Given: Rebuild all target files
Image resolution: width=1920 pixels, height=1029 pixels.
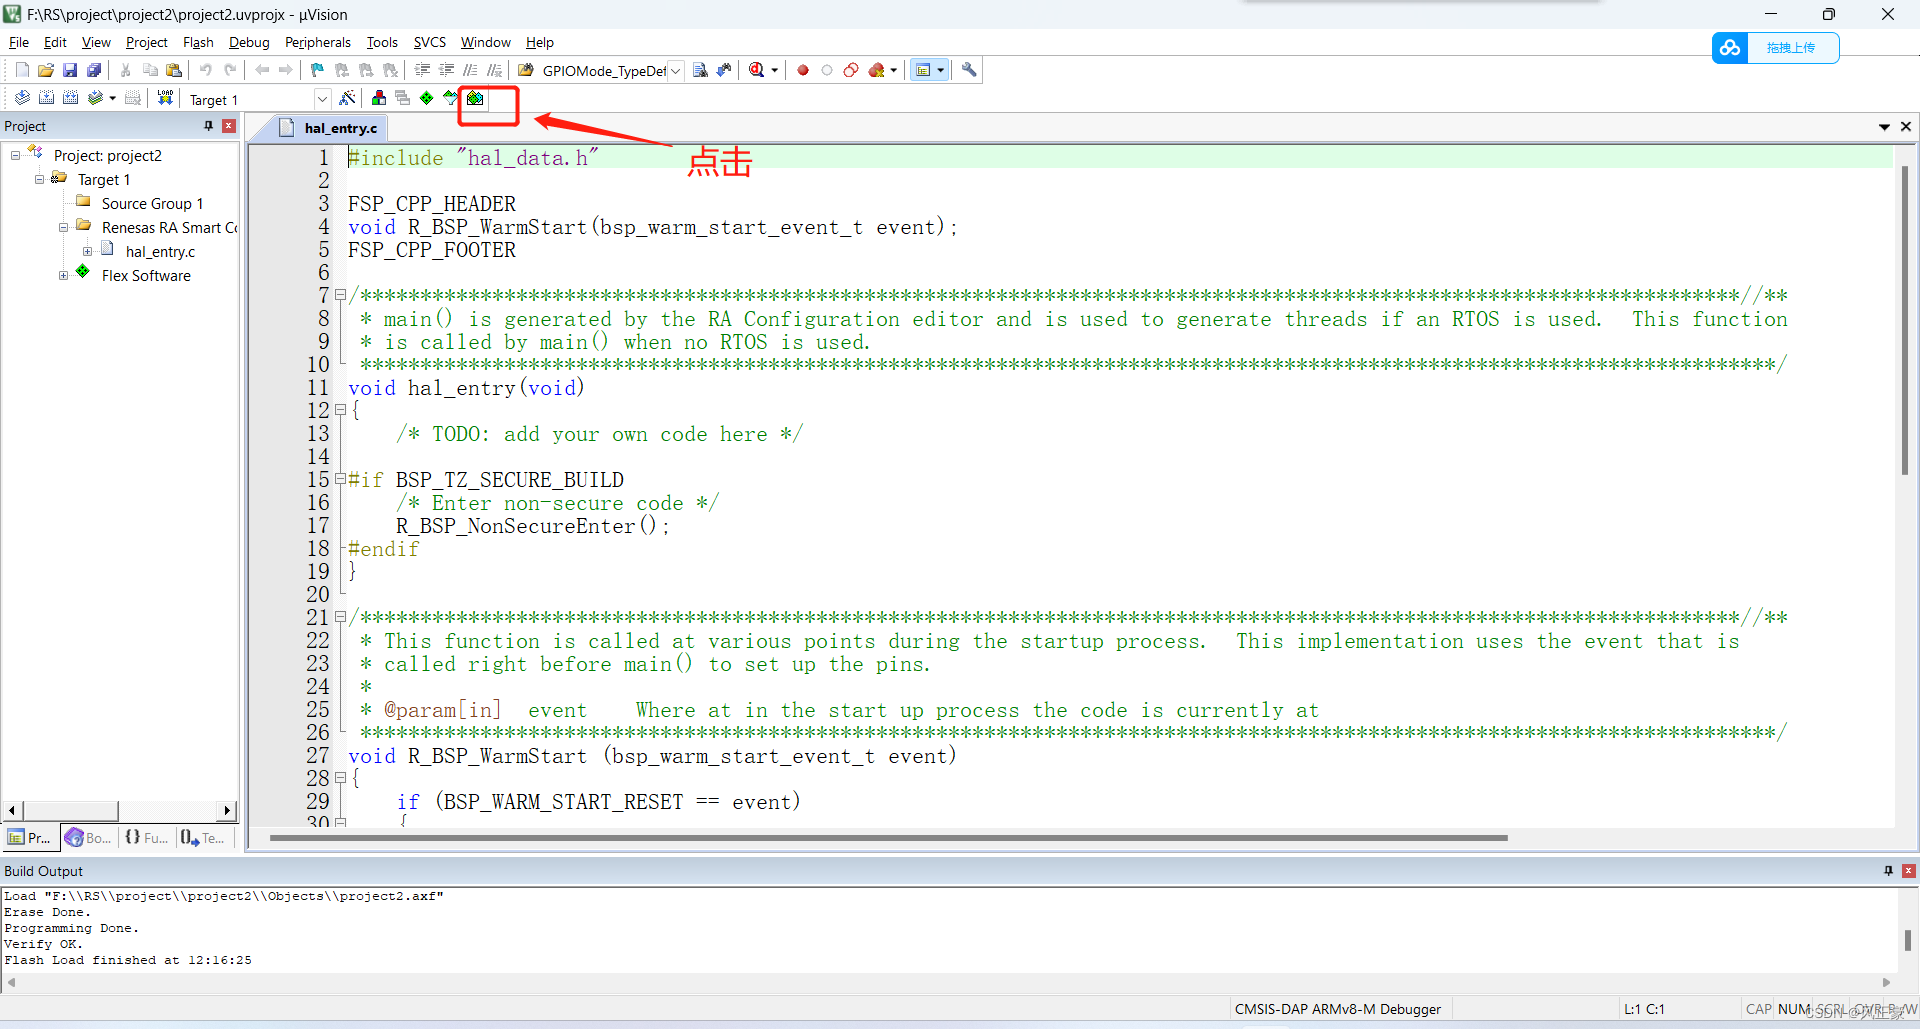Looking at the screenshot, I should [x=70, y=98].
